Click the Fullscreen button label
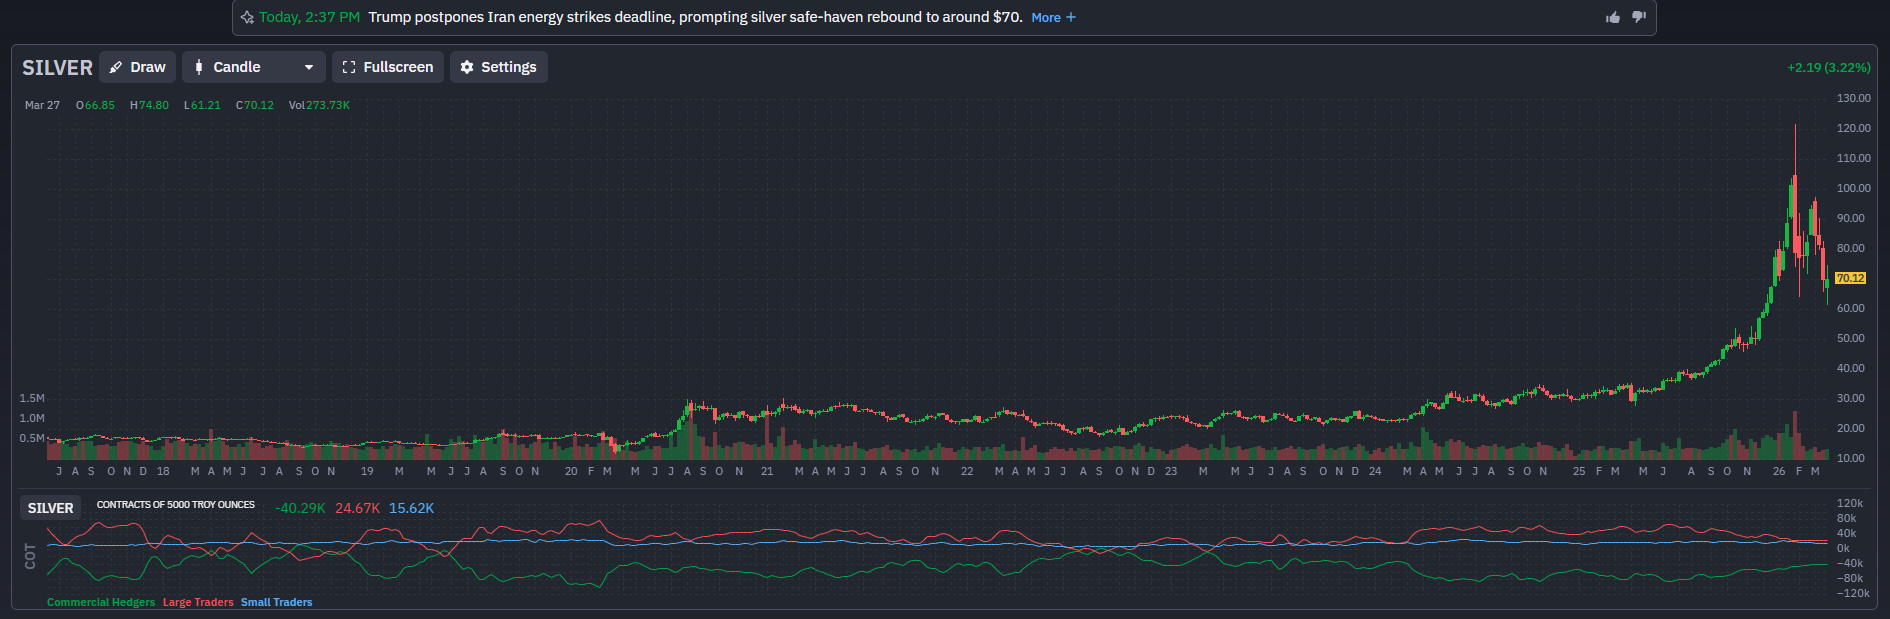The image size is (1890, 619). pyautogui.click(x=398, y=67)
